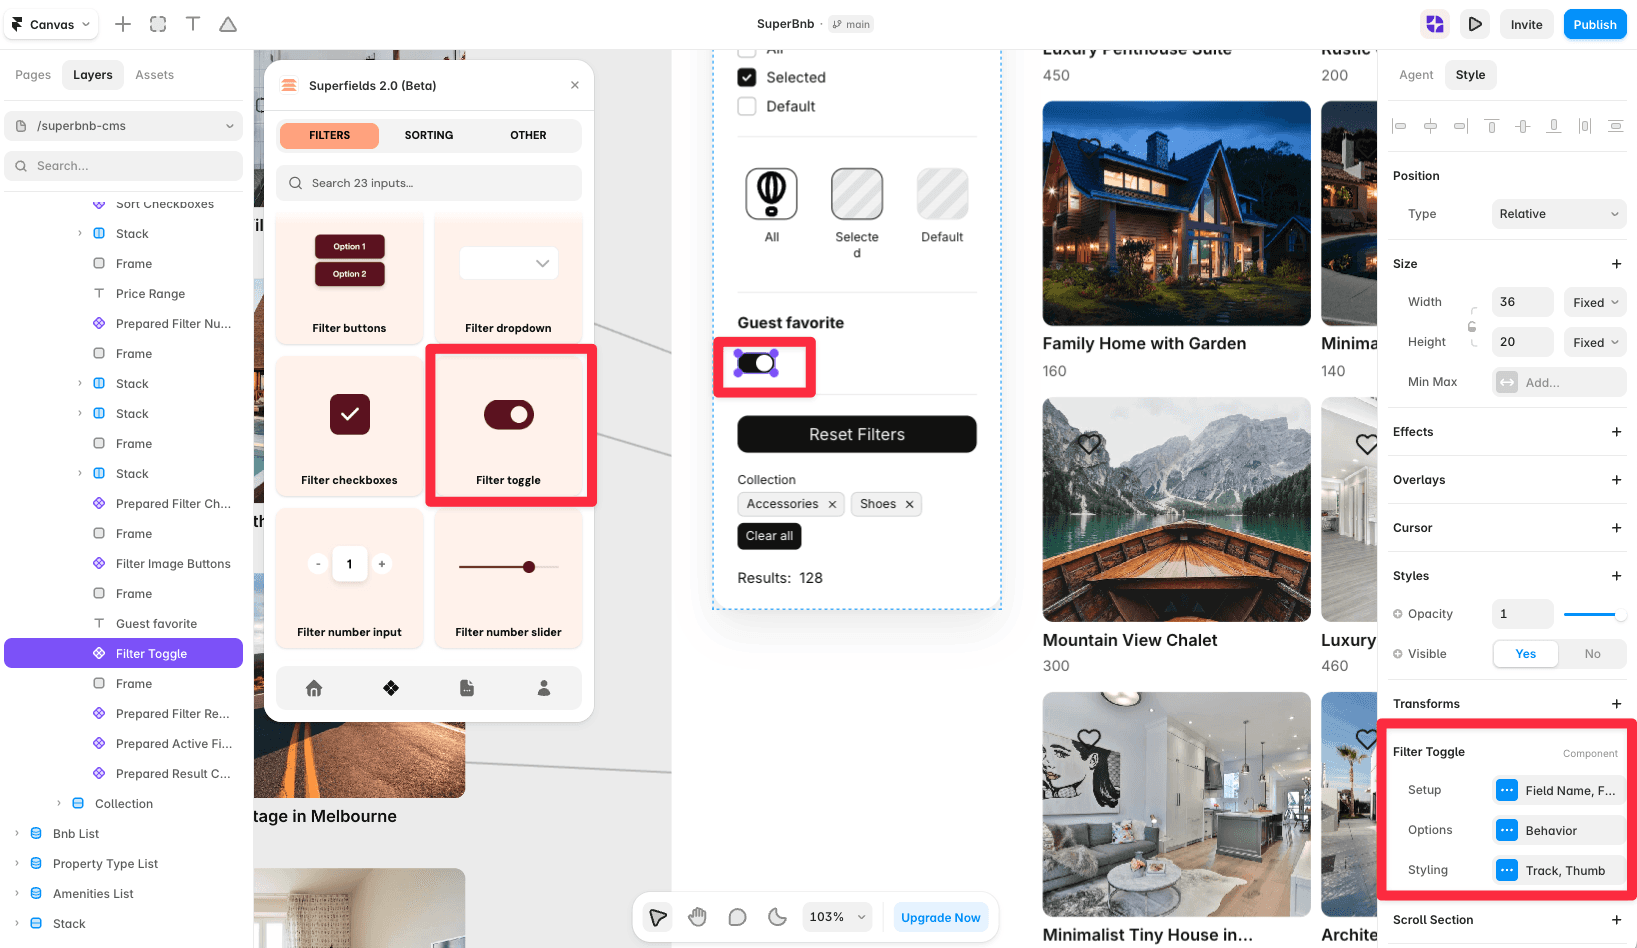This screenshot has height=948, width=1637.
Task: Align selection to right edge
Action: click(x=1461, y=126)
